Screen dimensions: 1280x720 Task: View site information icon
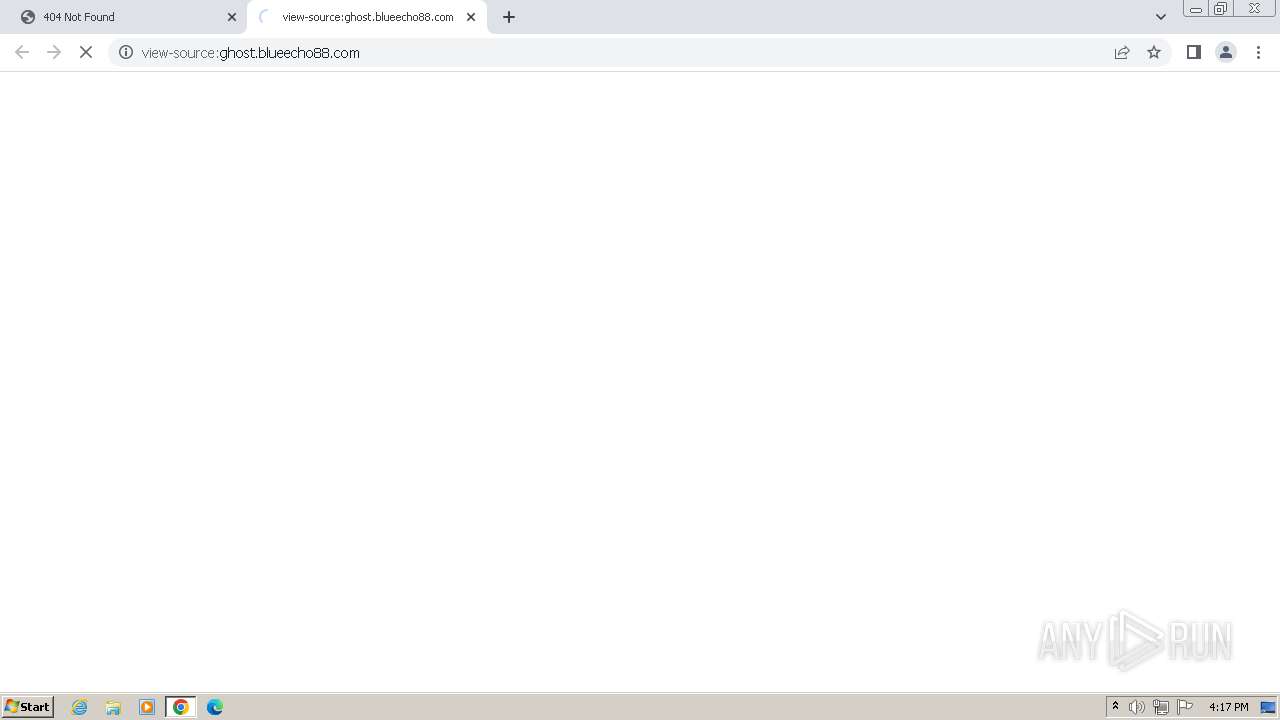(126, 52)
